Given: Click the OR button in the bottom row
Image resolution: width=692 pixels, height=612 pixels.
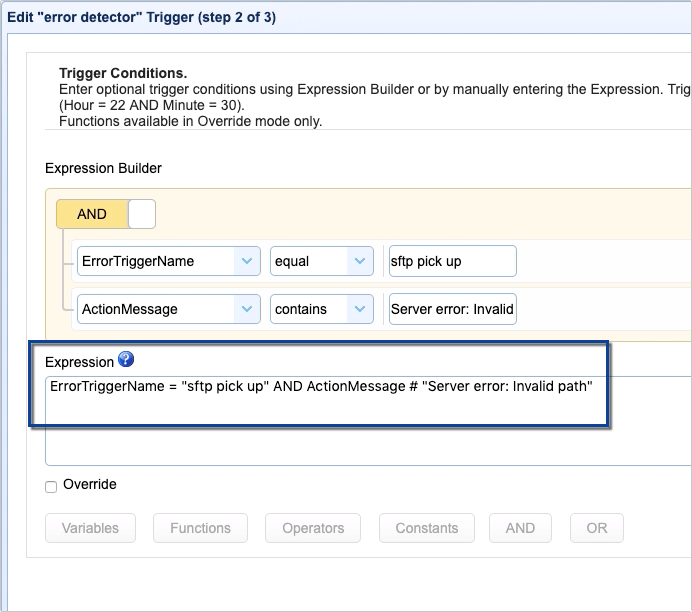Looking at the screenshot, I should click(x=596, y=528).
